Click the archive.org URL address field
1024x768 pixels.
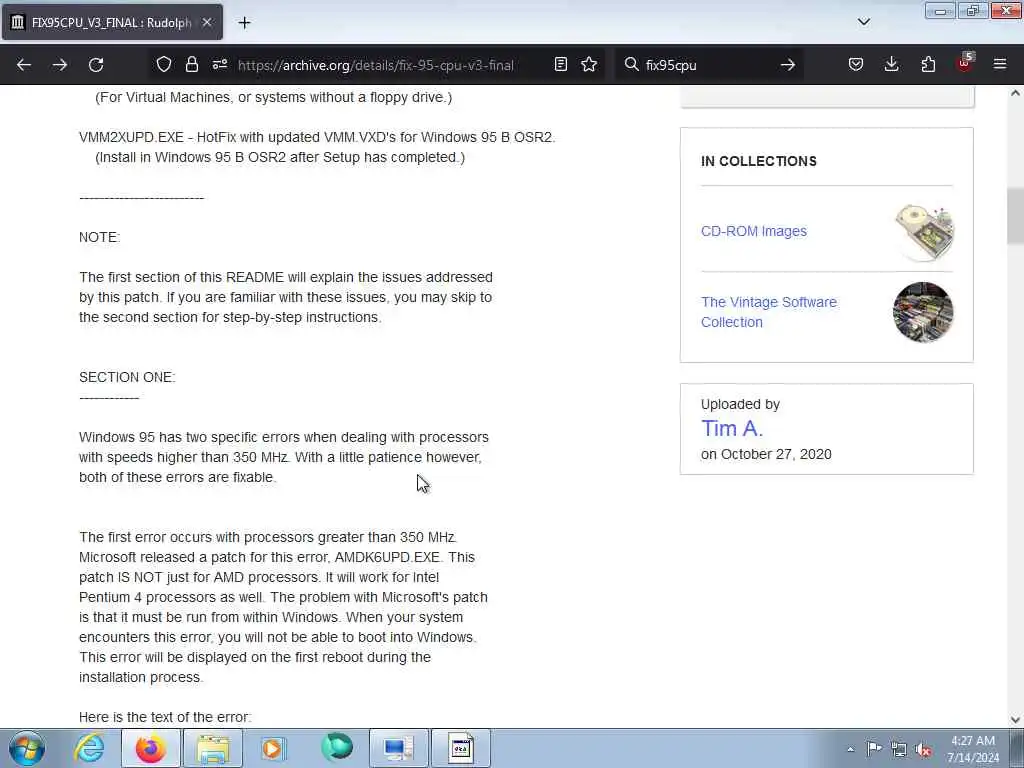[376, 65]
